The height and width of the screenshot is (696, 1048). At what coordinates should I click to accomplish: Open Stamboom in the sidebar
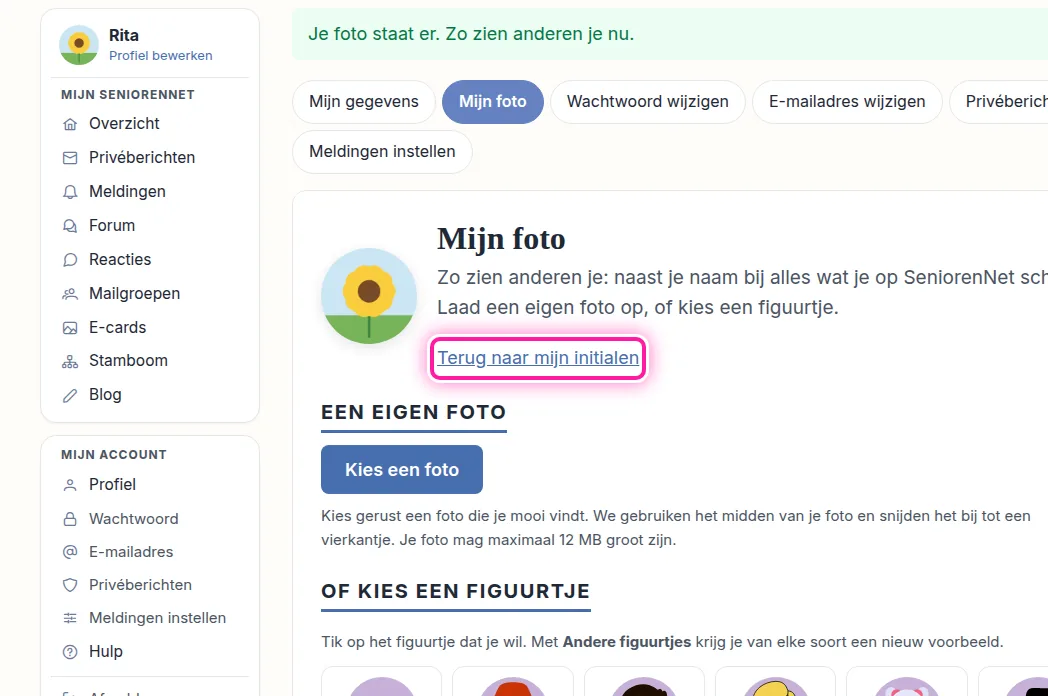pos(128,361)
